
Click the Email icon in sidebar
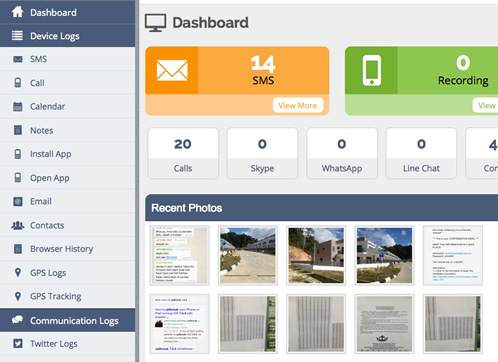[18, 201]
